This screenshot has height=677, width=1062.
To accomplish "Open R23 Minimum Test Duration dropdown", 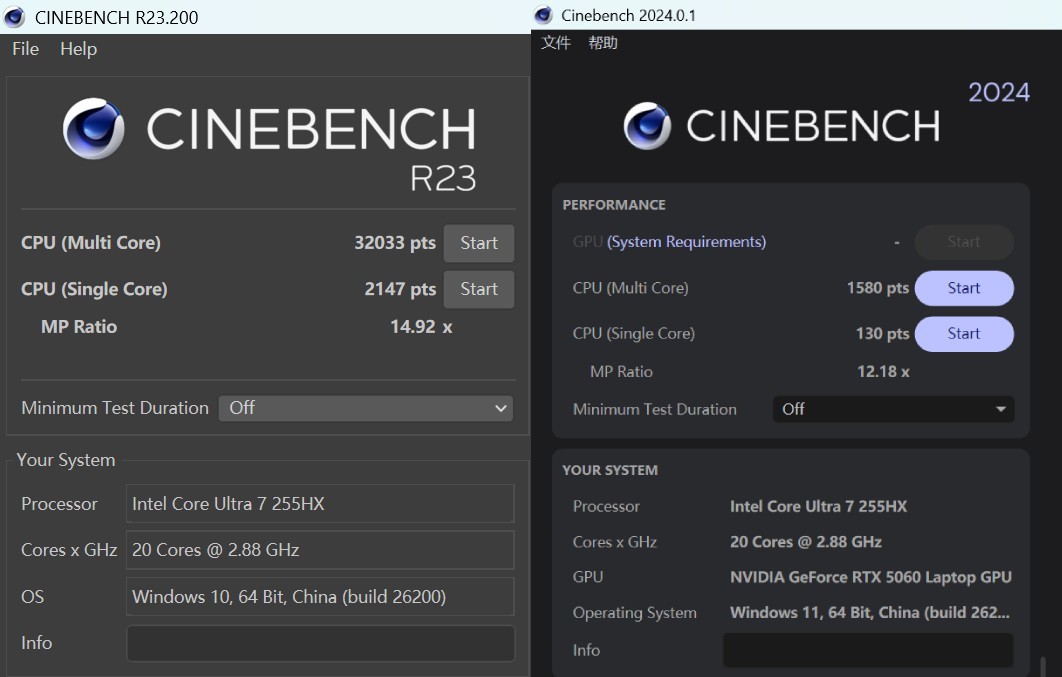I will click(366, 408).
